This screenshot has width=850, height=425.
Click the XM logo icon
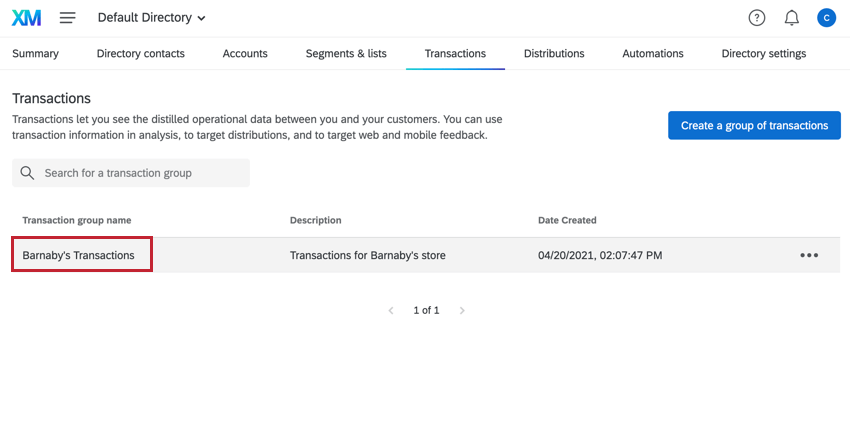[x=26, y=18]
